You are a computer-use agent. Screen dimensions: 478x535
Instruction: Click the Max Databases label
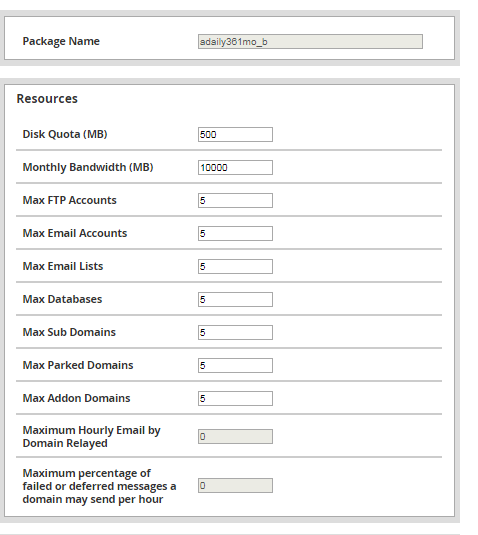[x=62, y=299]
